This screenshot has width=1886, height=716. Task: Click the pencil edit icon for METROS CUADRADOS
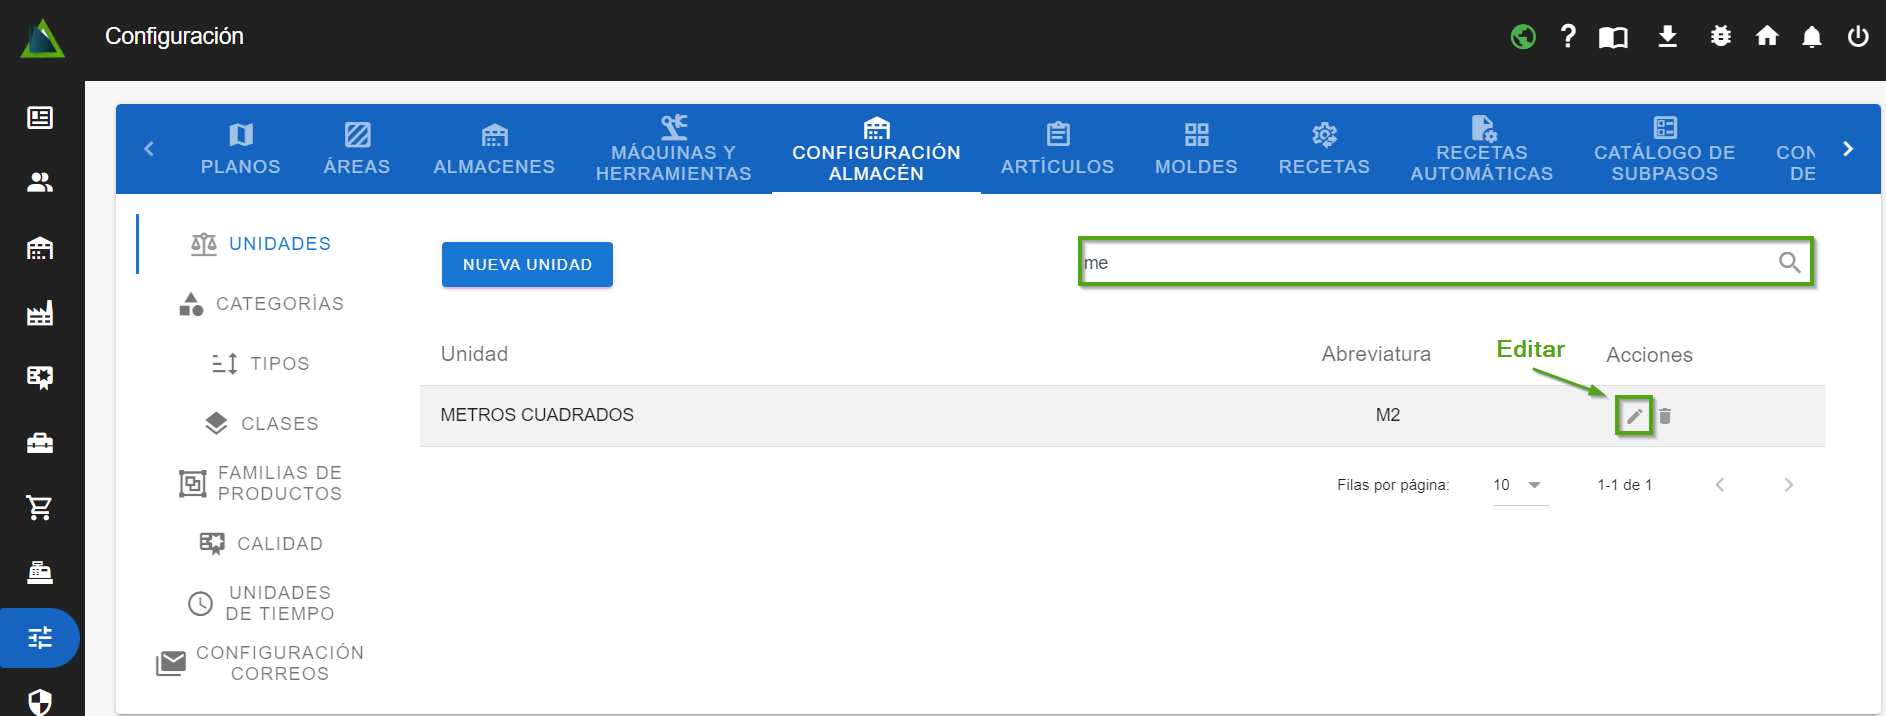click(x=1634, y=416)
